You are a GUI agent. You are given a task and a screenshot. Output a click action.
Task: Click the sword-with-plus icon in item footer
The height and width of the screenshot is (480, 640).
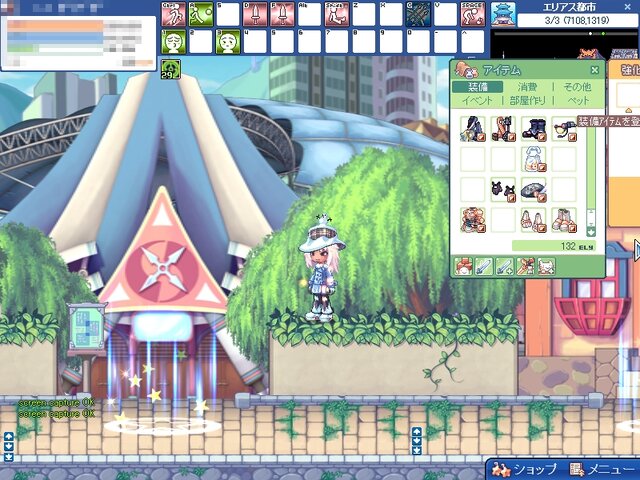pyautogui.click(x=504, y=267)
